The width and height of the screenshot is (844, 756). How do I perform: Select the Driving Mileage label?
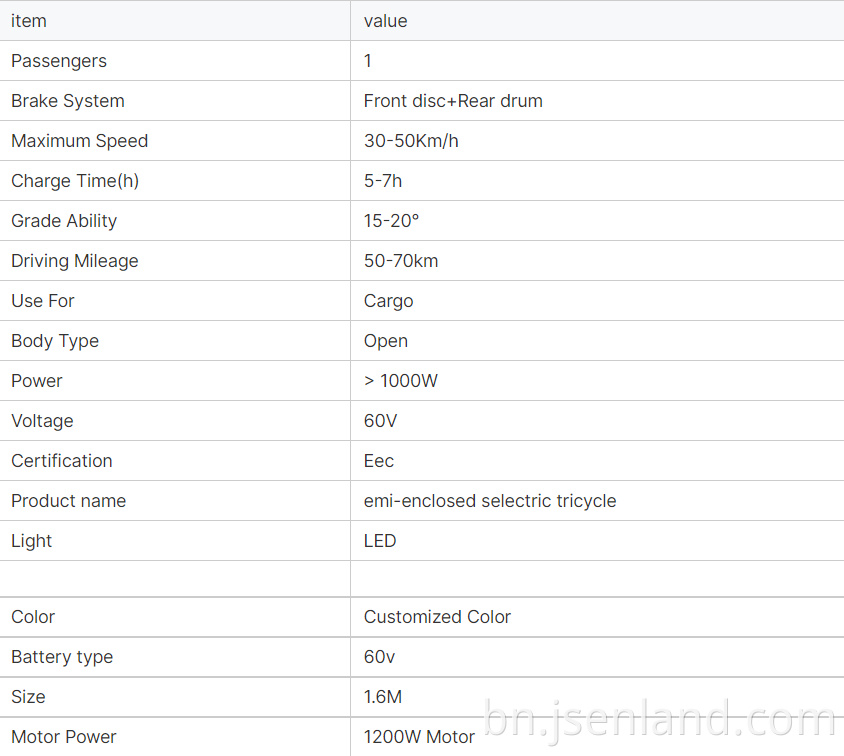pyautogui.click(x=75, y=261)
